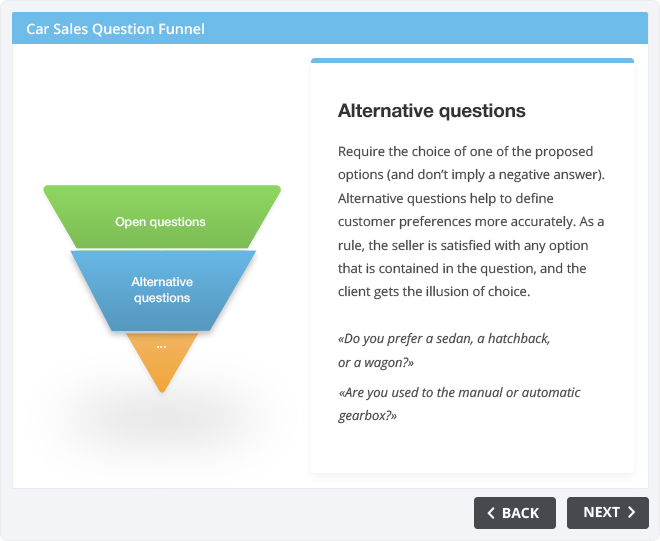Click the left chevron icon on BACK
The image size is (660, 541).
[491, 513]
